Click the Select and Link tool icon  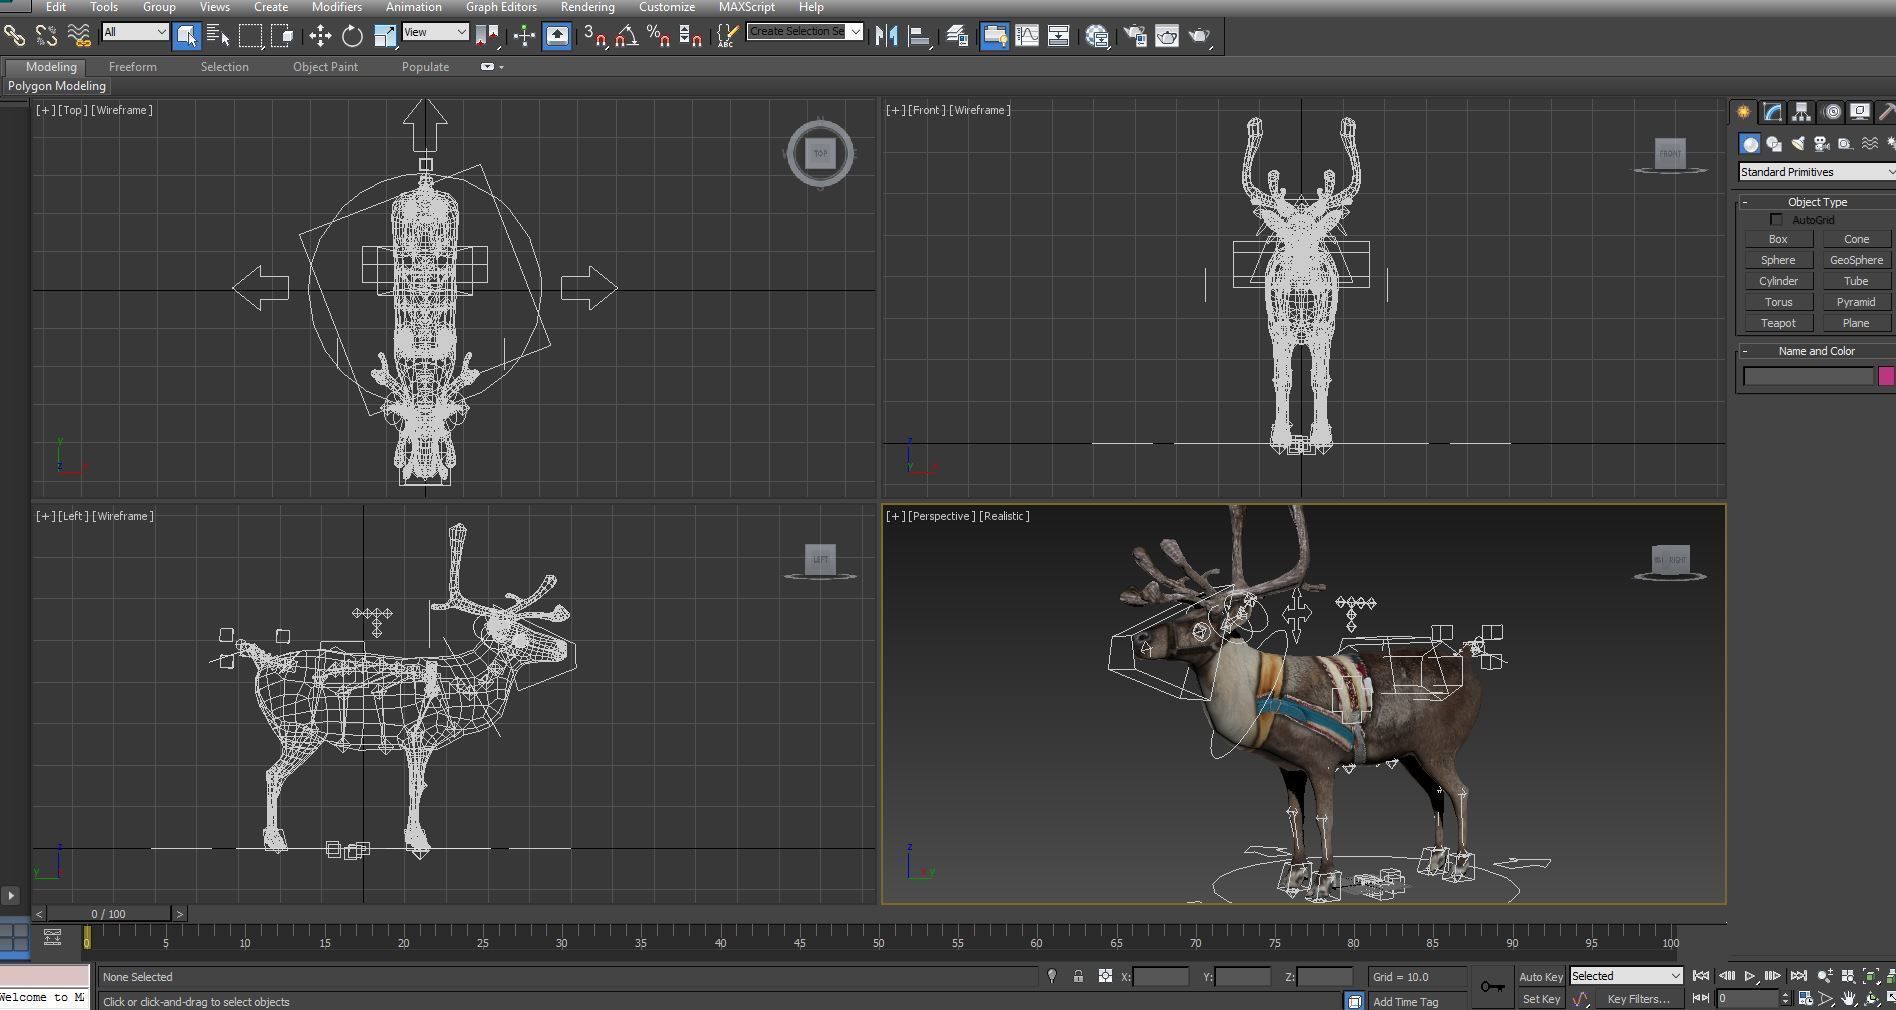14,36
